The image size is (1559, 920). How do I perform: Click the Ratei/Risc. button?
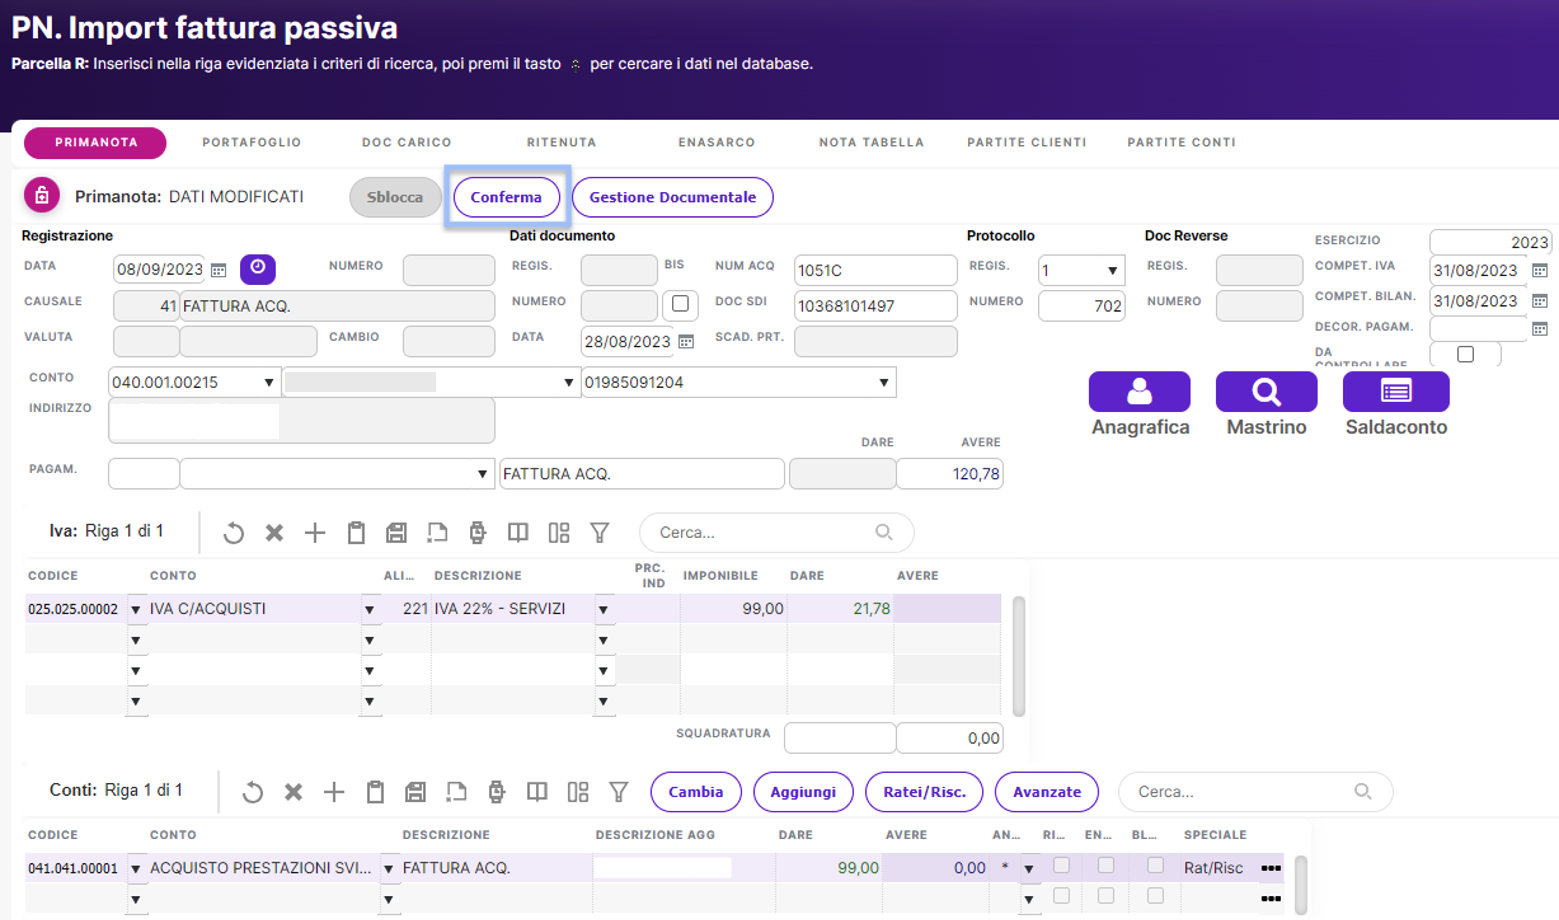[924, 792]
